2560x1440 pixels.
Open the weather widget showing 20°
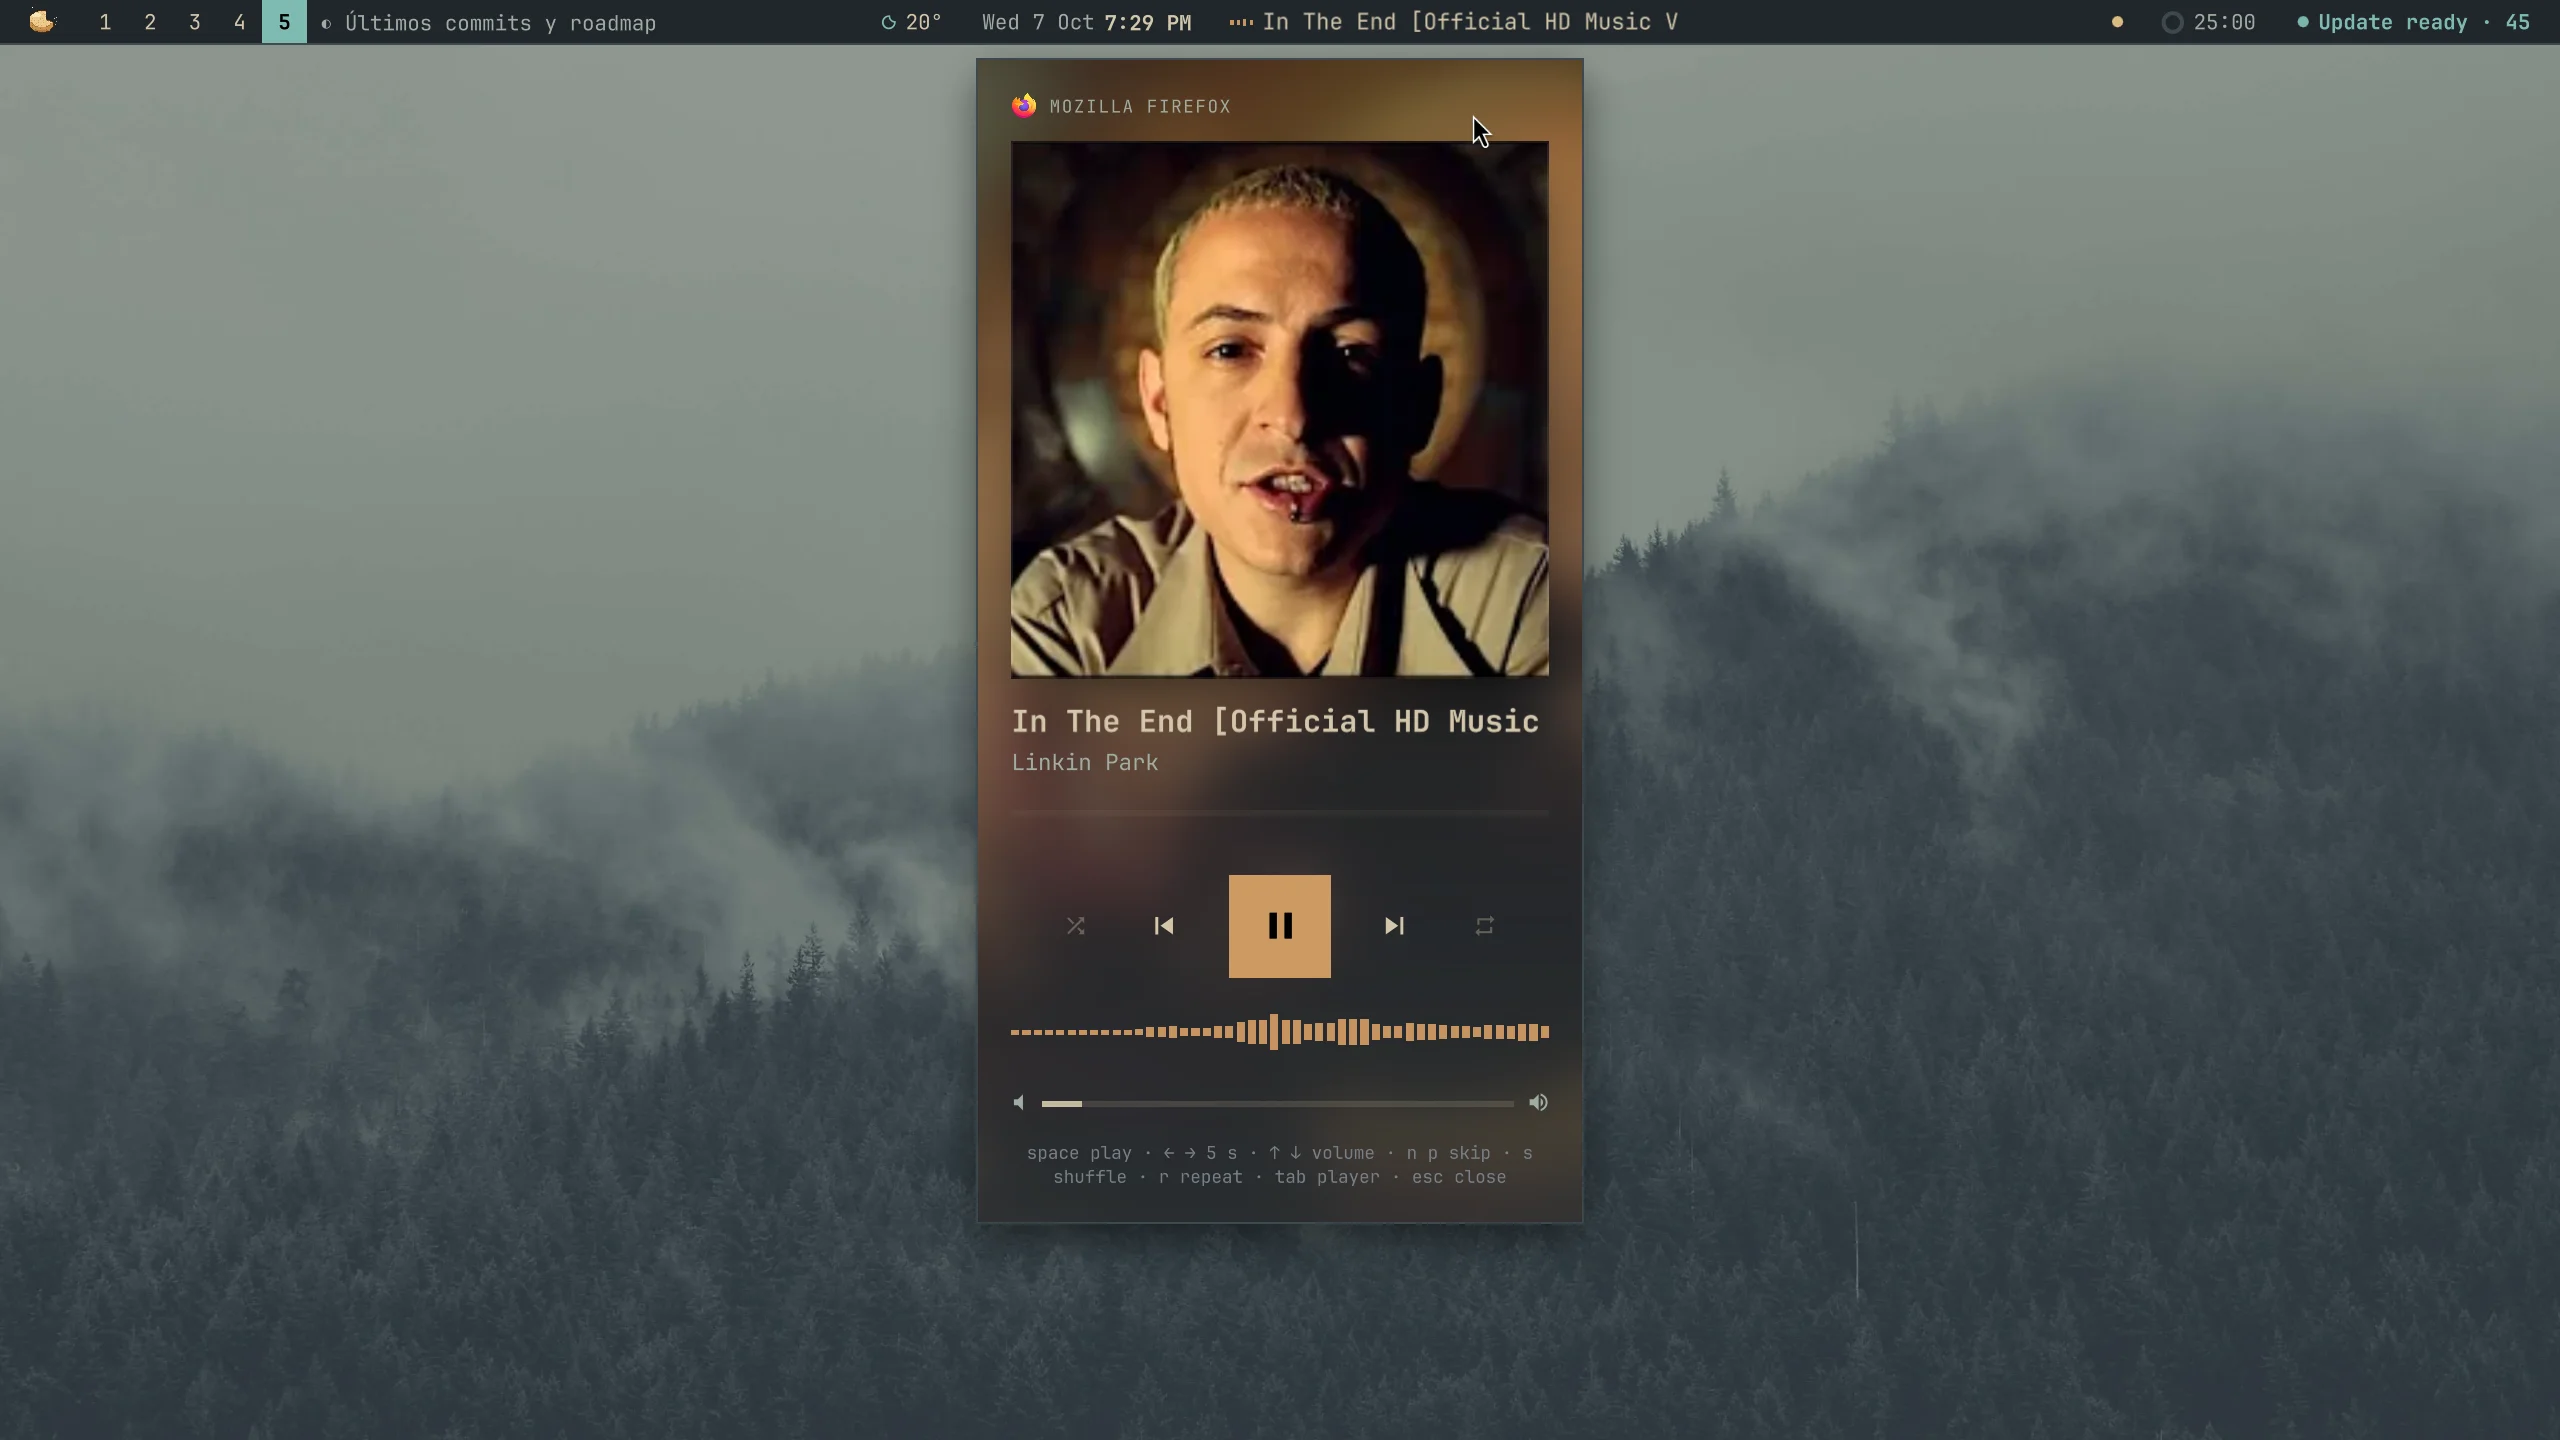(x=911, y=22)
